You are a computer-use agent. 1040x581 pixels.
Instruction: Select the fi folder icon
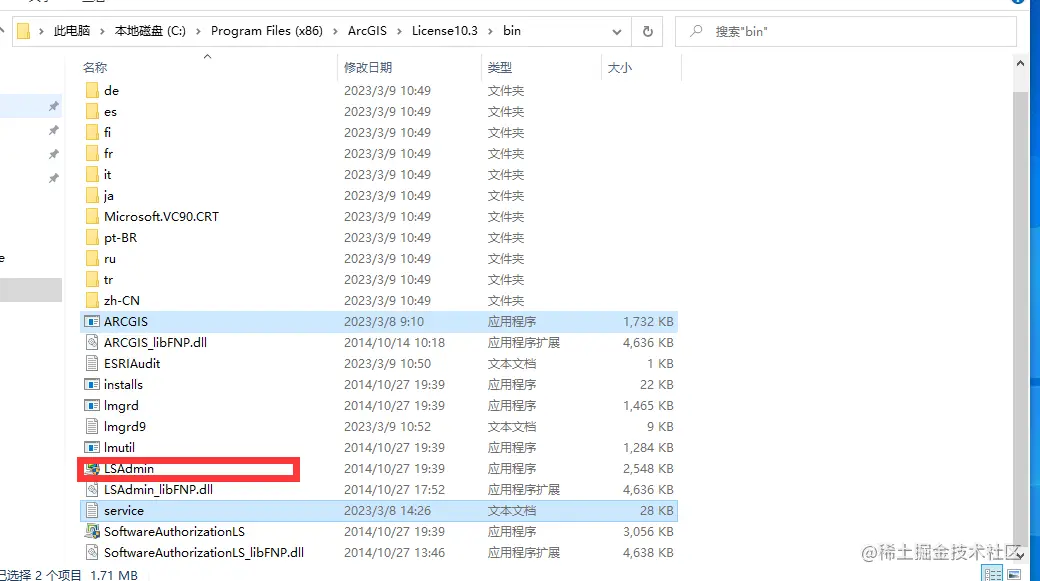click(92, 133)
